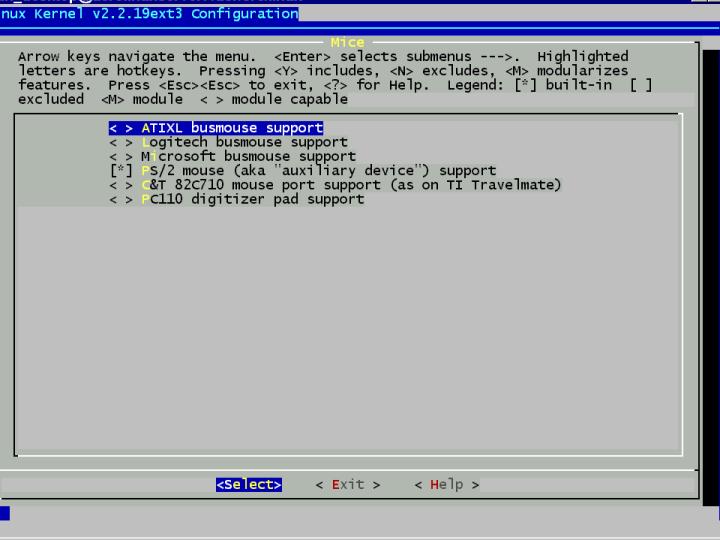Select Microsoft busmouse support row
This screenshot has height=540, width=720.
[x=232, y=157]
